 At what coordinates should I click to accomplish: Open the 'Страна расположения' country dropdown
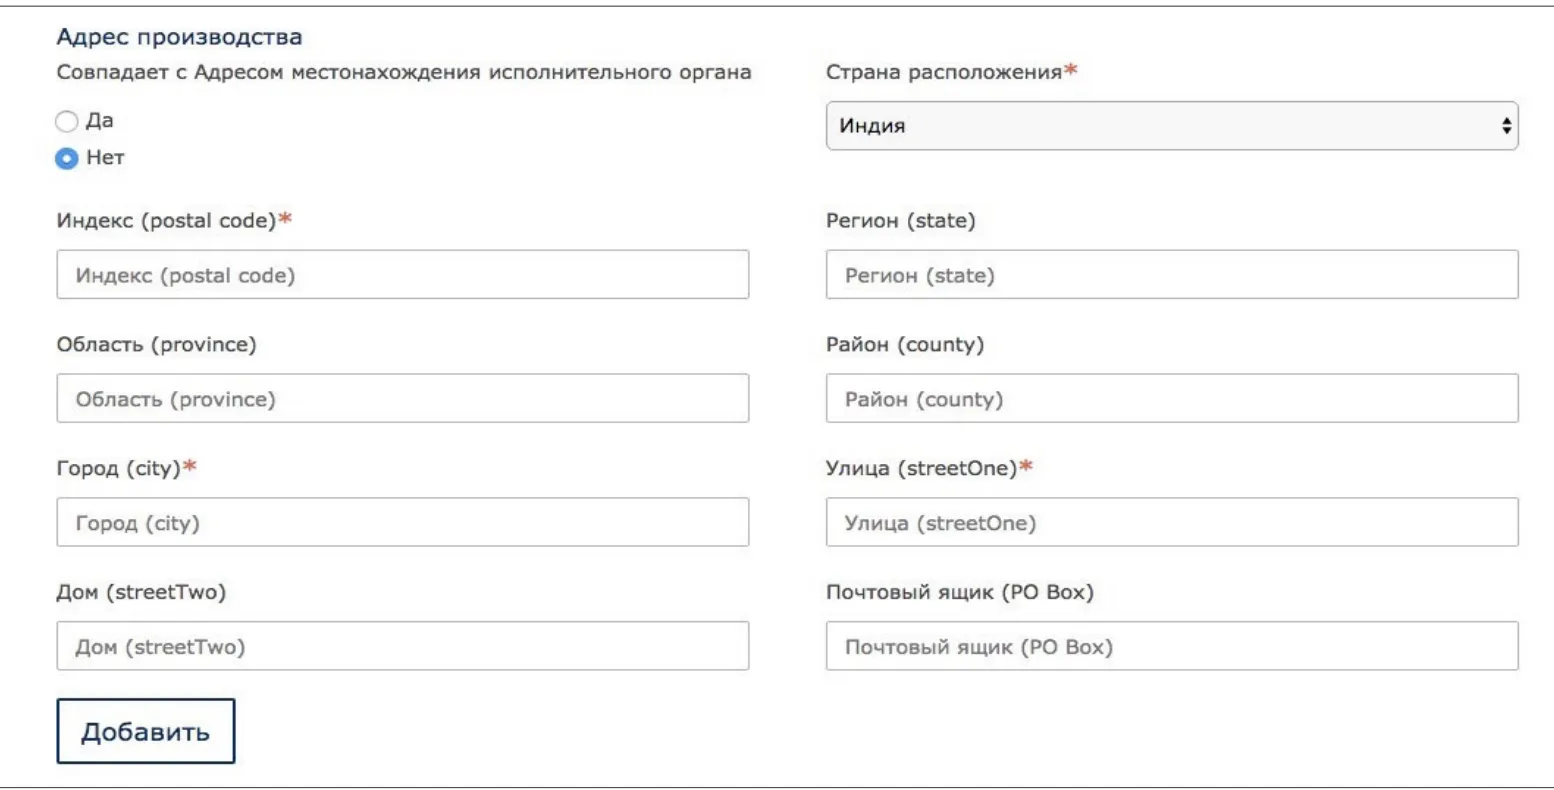click(x=1171, y=126)
